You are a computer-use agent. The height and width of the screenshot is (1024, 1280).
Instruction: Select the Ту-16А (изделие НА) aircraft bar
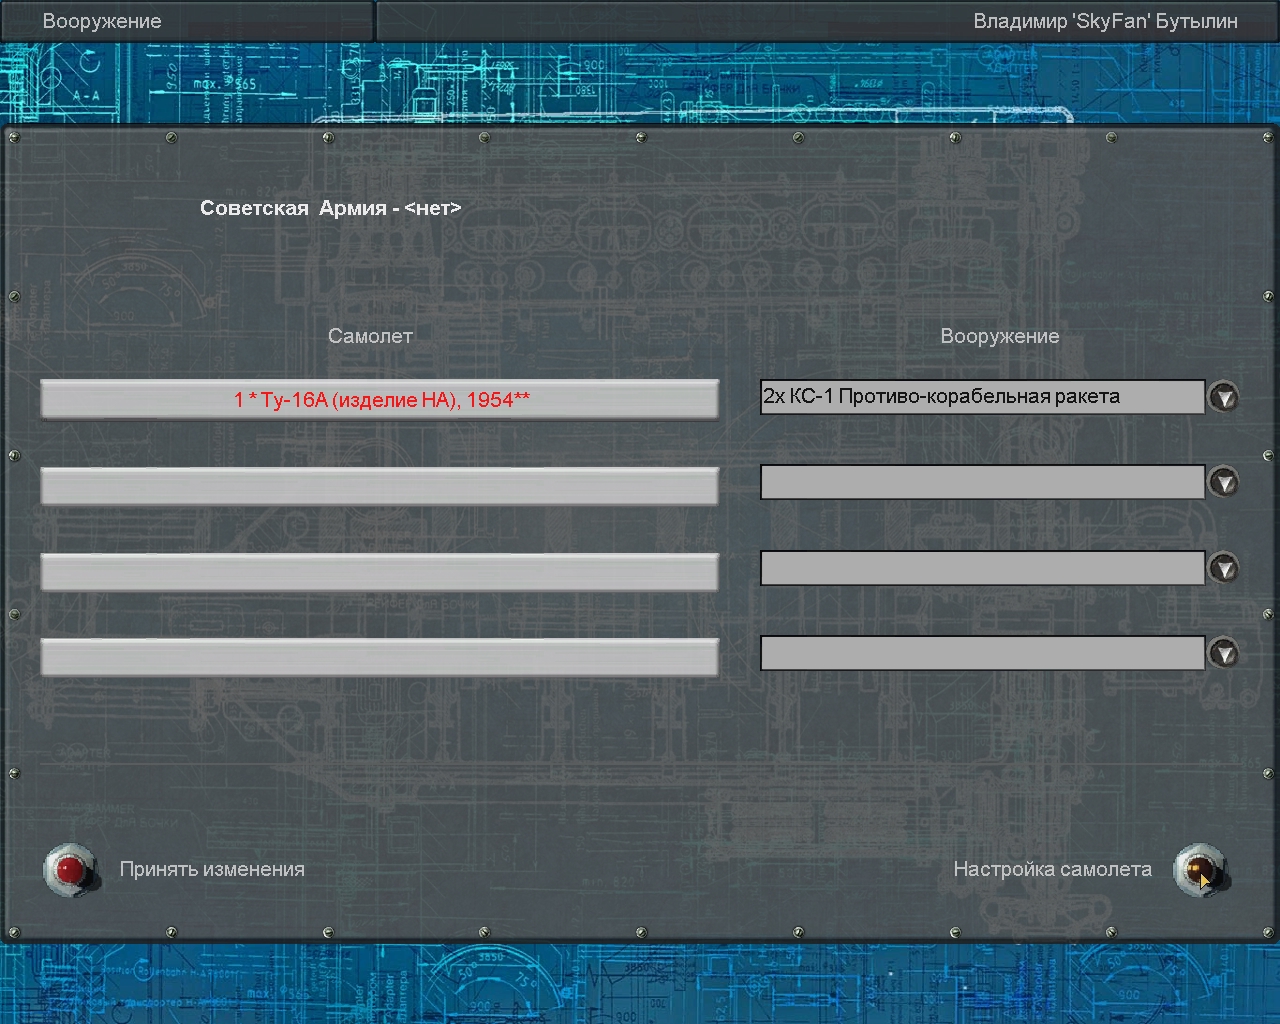click(x=380, y=400)
